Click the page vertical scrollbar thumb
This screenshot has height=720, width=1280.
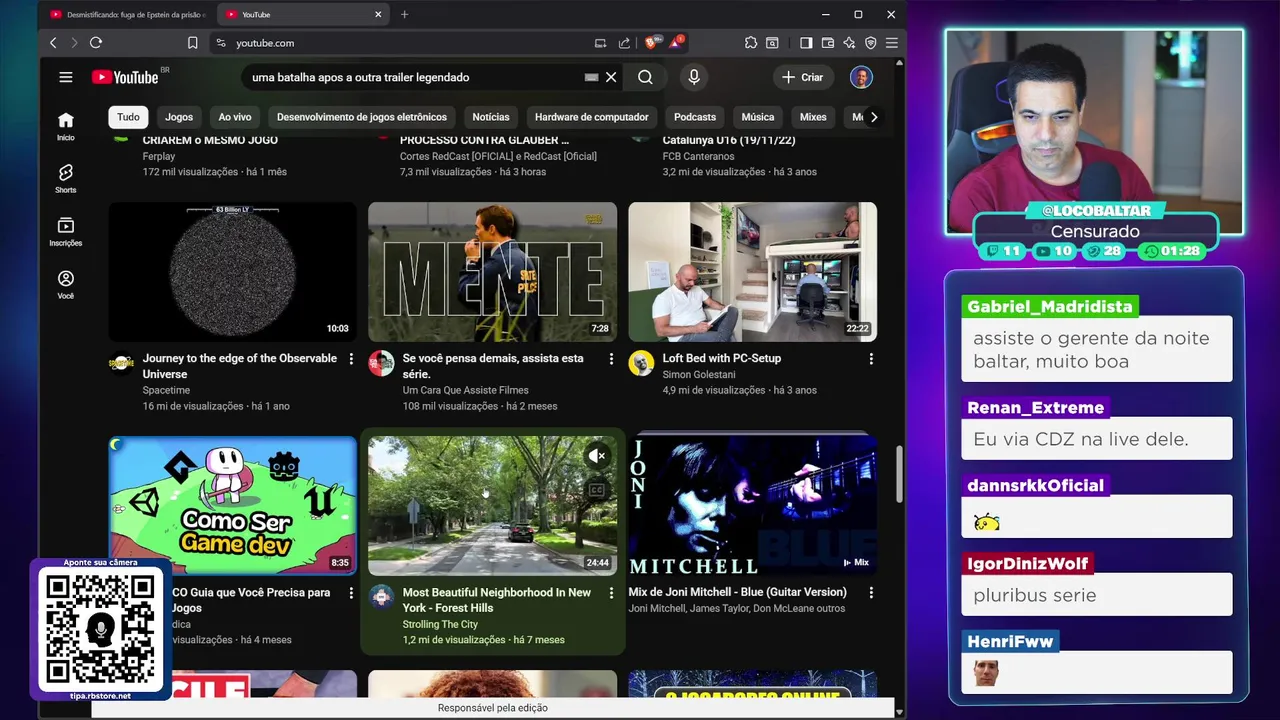899,474
